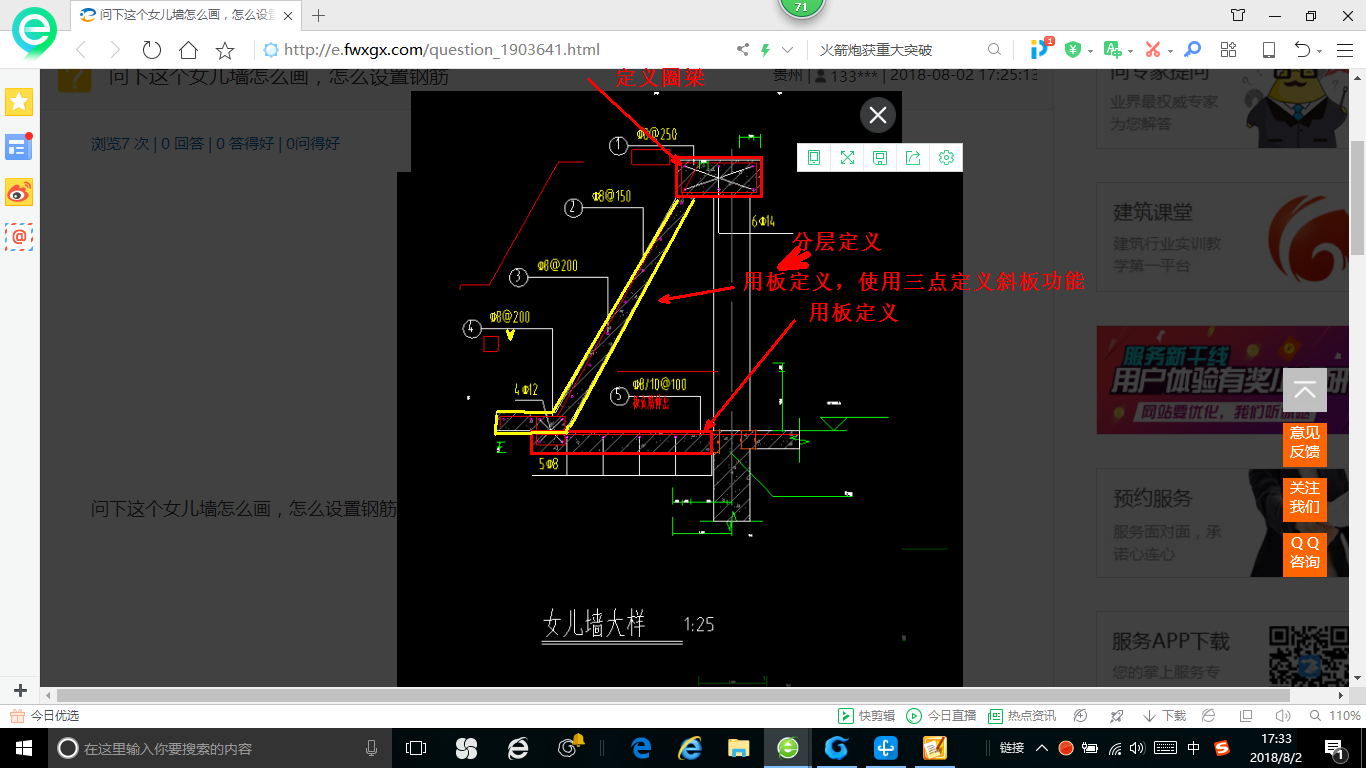Expand the address bar dropdown chevron
1366x768 pixels.
point(788,50)
